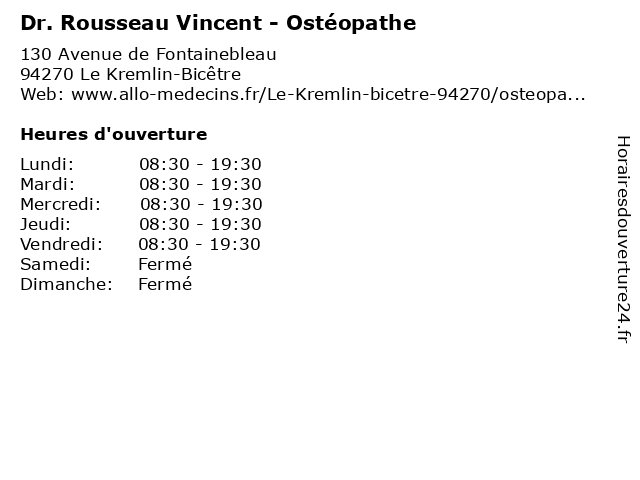Select the Mercredi day label
640x480 pixels.
pos(60,204)
